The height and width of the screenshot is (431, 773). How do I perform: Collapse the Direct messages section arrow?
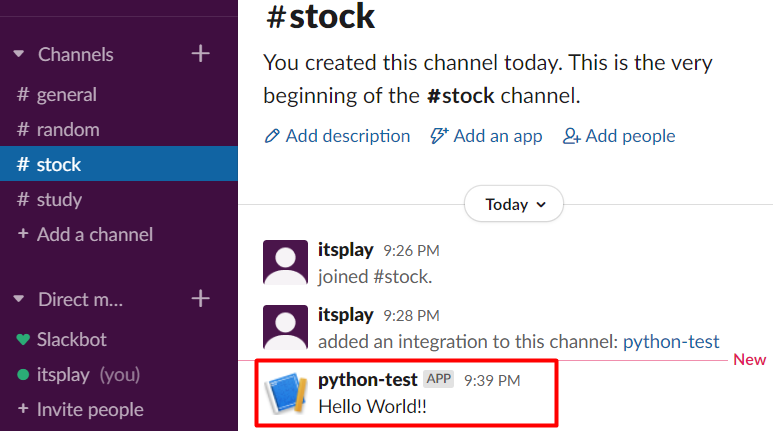(x=19, y=299)
